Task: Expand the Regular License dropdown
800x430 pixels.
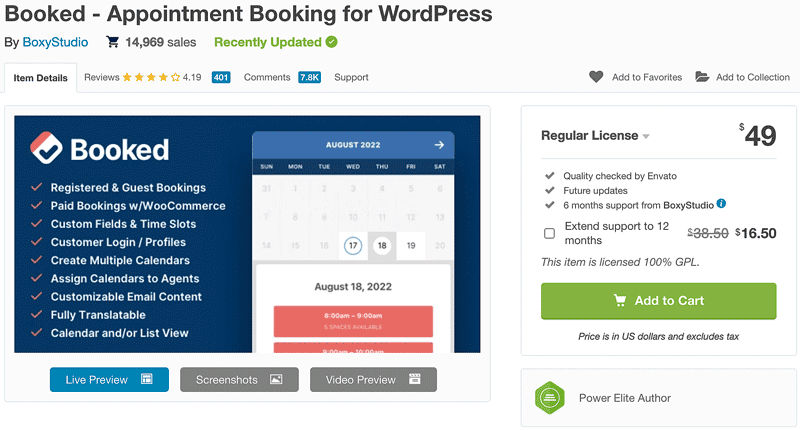Action: pyautogui.click(x=595, y=136)
